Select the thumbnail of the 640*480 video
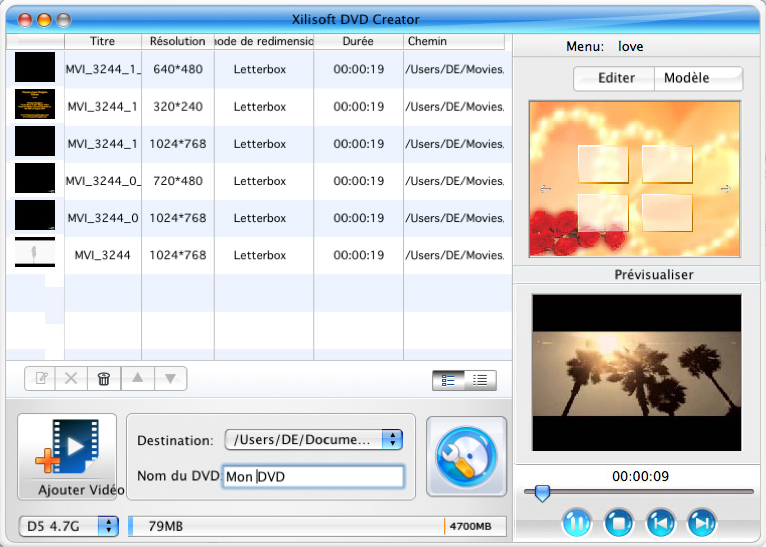 click(35, 67)
